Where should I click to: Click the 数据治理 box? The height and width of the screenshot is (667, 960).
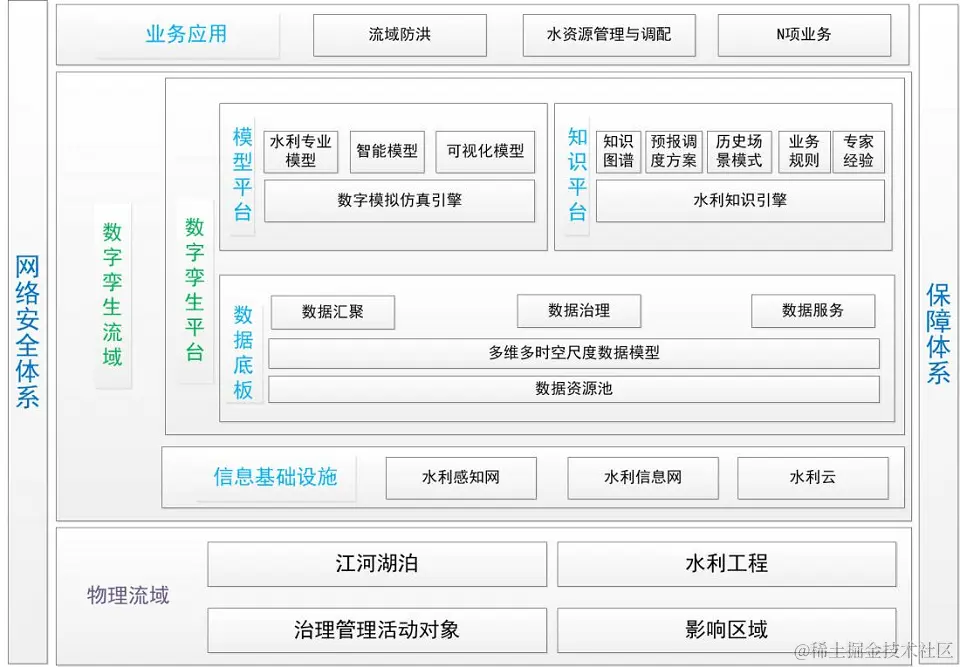click(581, 310)
